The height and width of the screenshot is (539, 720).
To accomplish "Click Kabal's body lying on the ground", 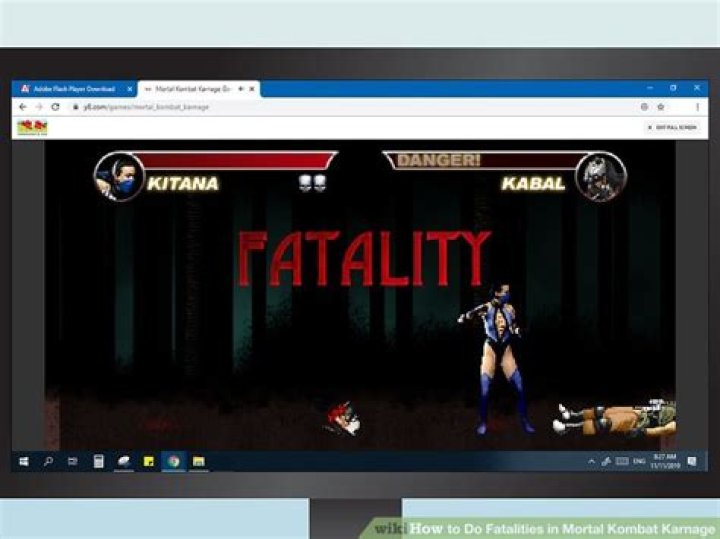I will point(614,417).
